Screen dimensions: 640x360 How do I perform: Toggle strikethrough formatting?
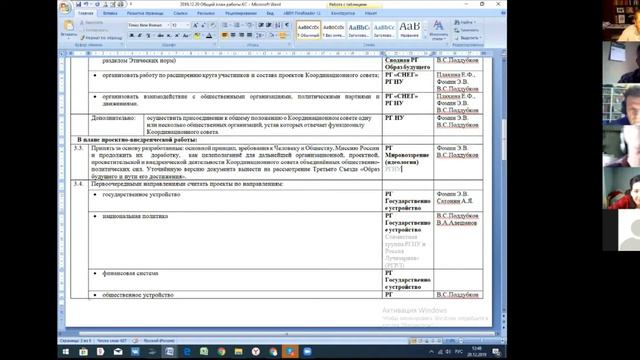[x=160, y=36]
